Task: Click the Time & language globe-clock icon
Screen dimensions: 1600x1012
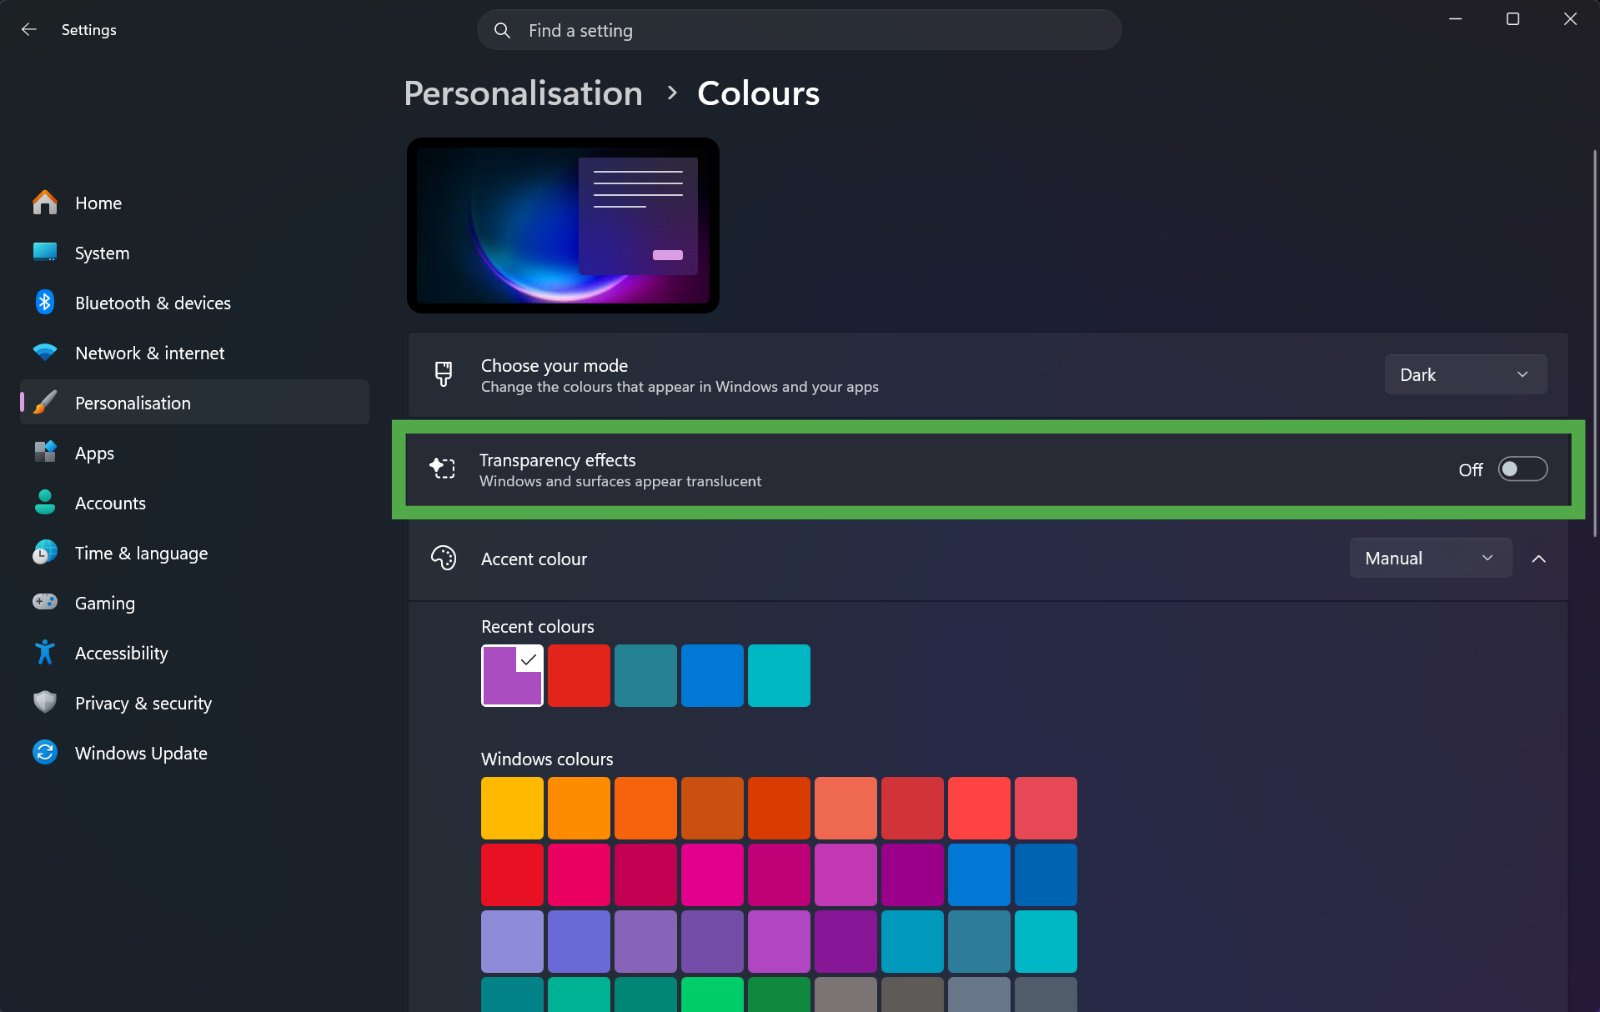Action: pos(45,552)
